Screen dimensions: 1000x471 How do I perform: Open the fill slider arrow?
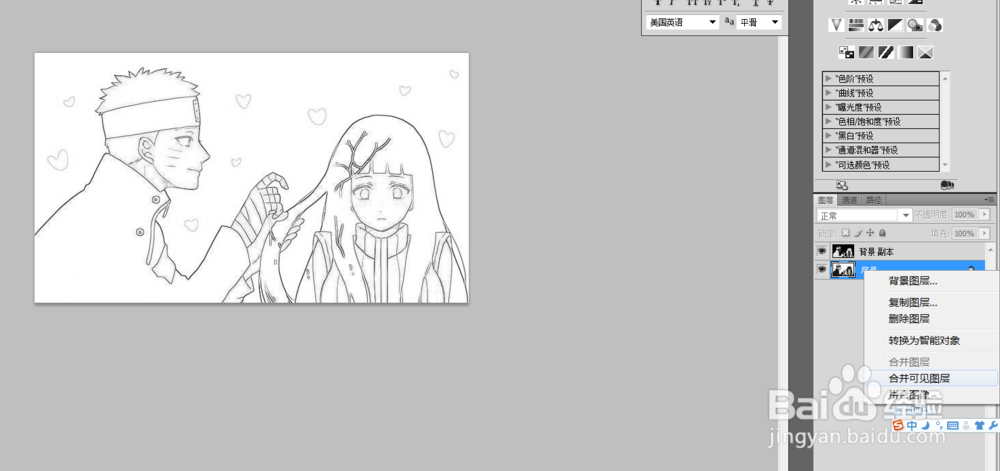(x=984, y=233)
